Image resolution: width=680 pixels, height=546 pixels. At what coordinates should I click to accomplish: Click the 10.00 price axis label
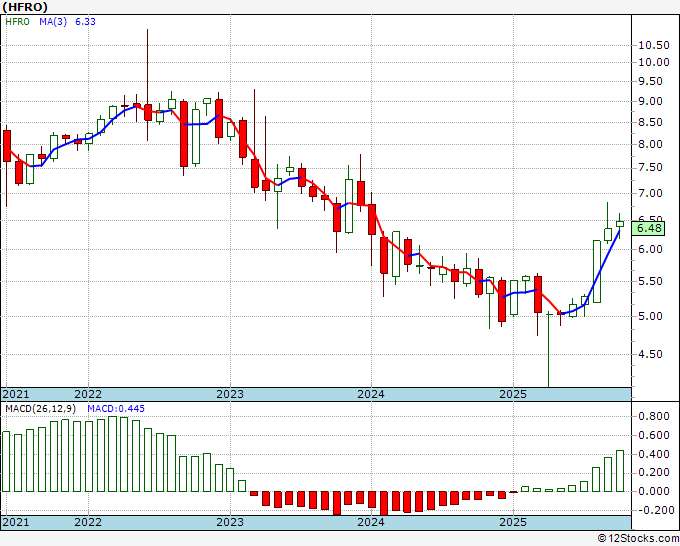pyautogui.click(x=654, y=62)
